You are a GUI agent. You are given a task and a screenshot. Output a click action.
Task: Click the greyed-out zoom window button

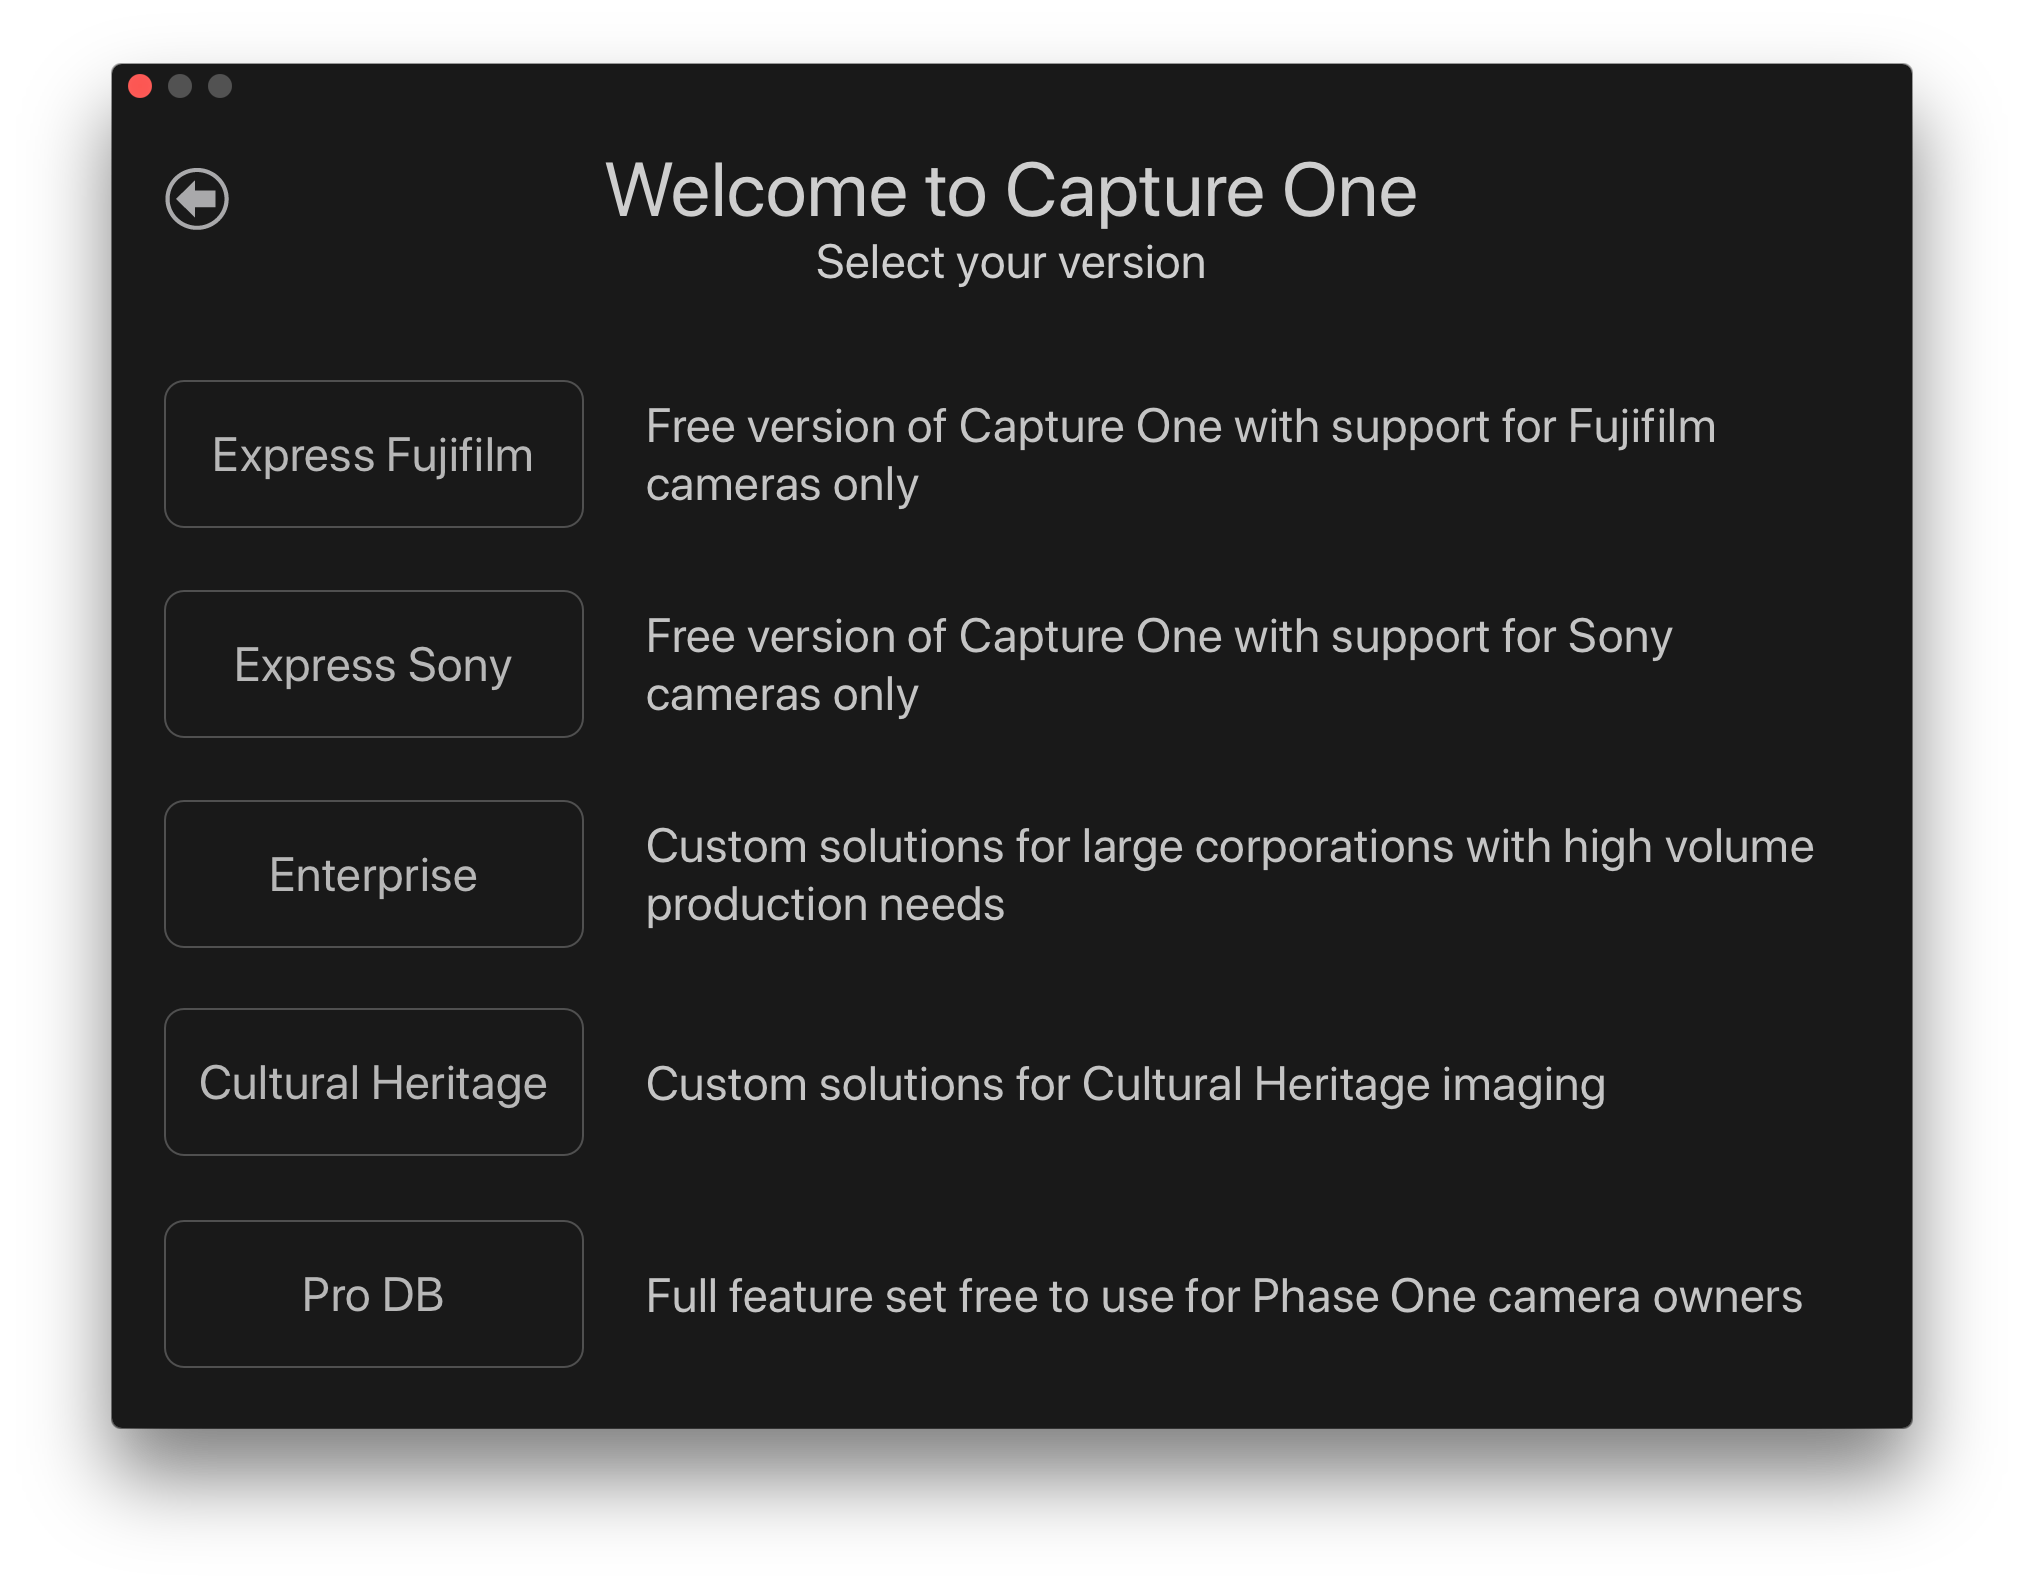pos(220,87)
